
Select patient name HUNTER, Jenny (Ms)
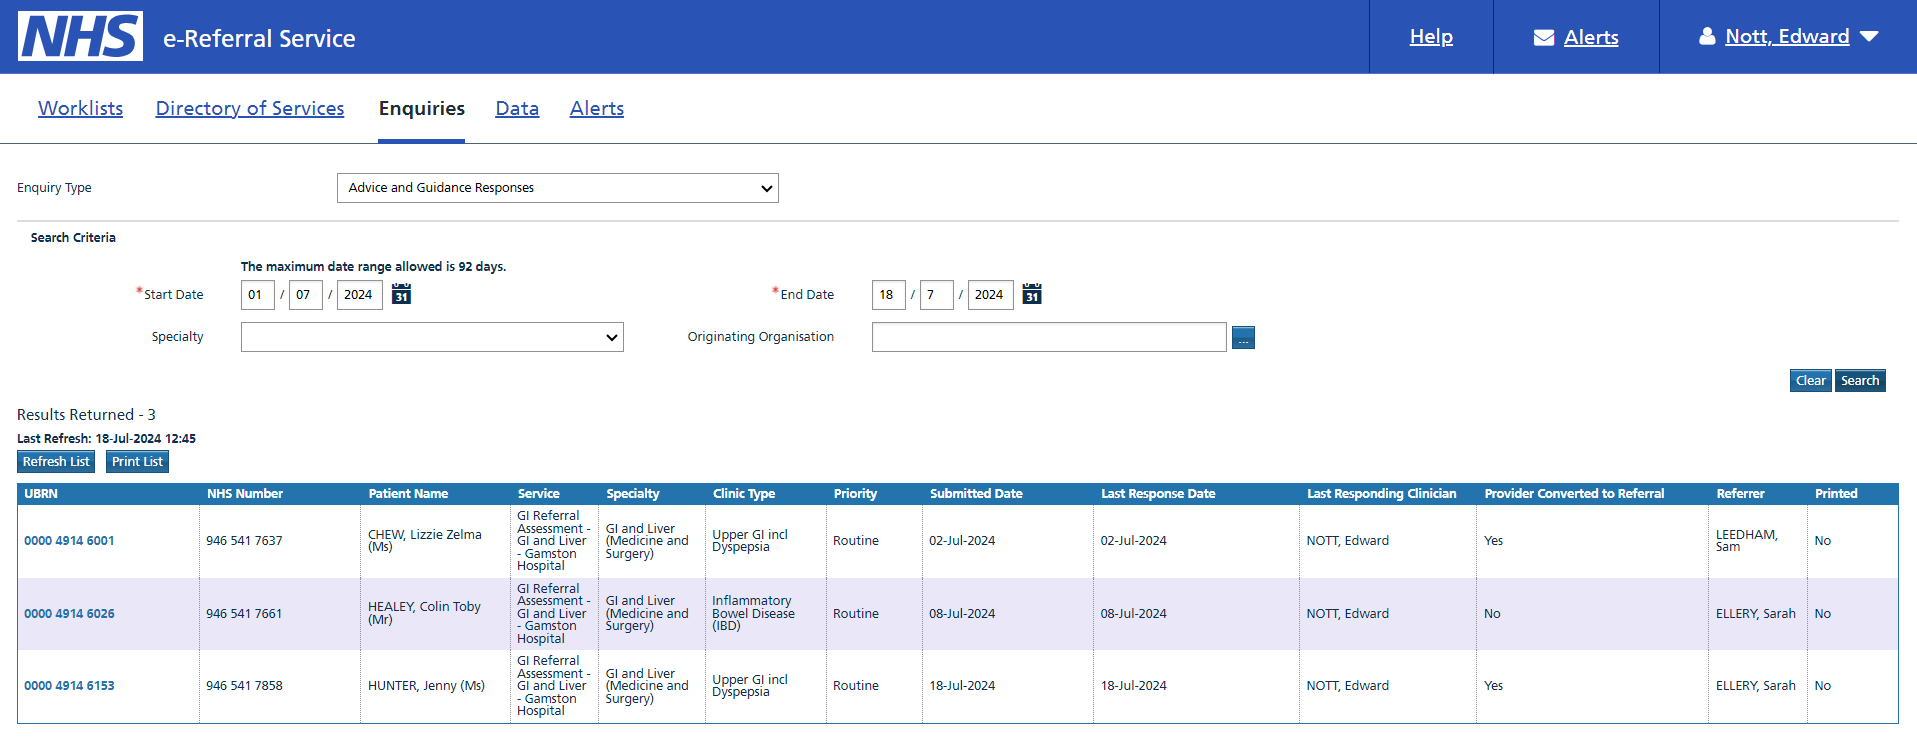click(426, 686)
